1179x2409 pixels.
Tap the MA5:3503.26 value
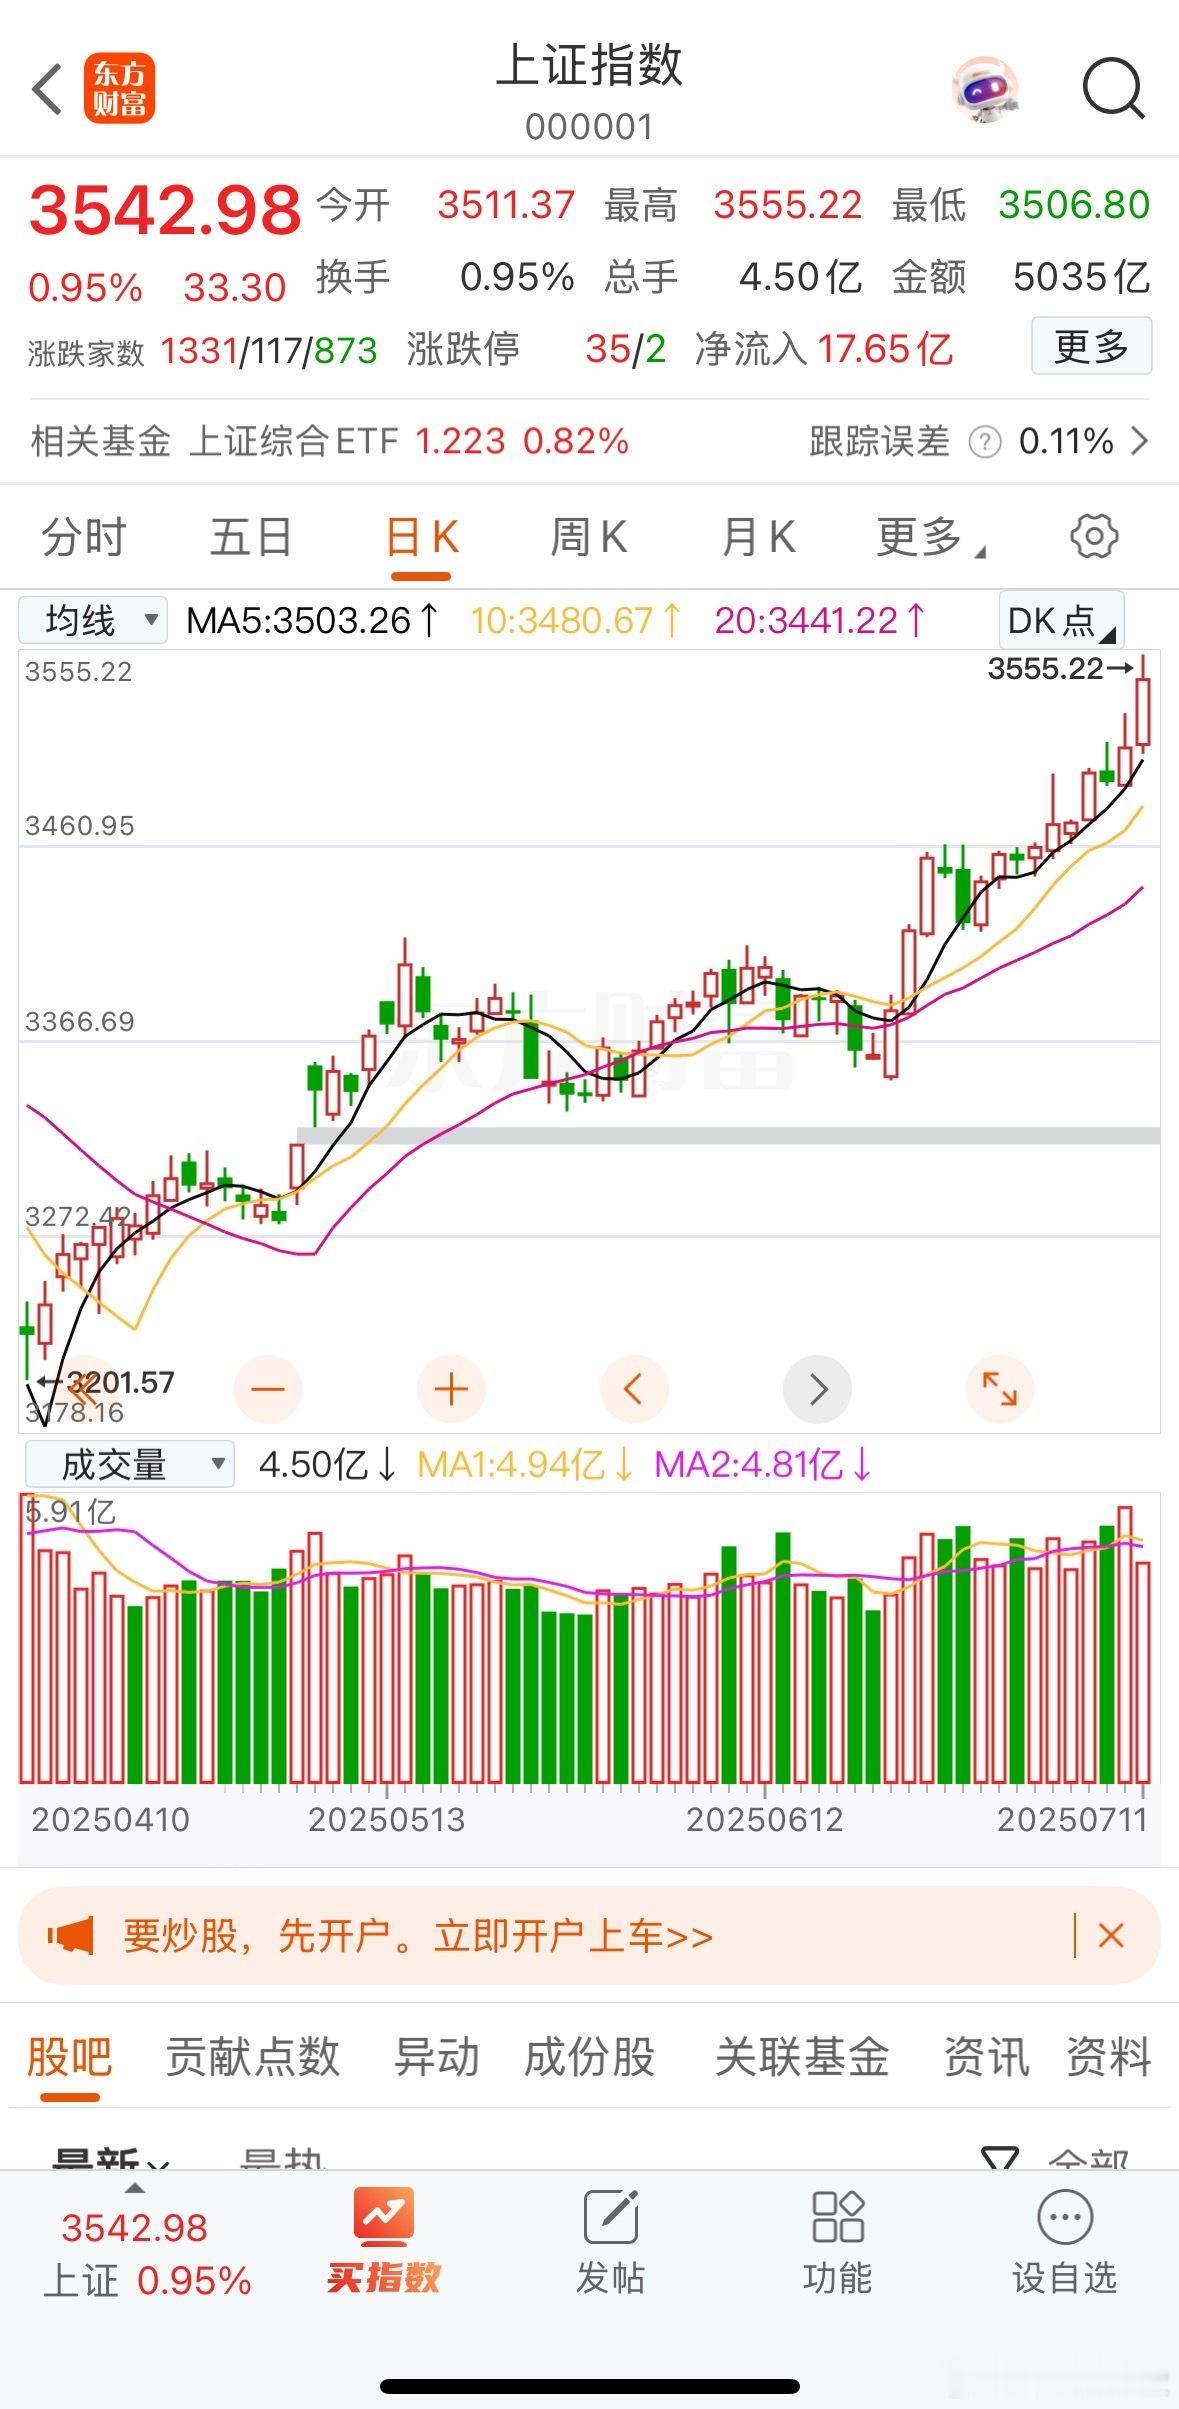312,620
